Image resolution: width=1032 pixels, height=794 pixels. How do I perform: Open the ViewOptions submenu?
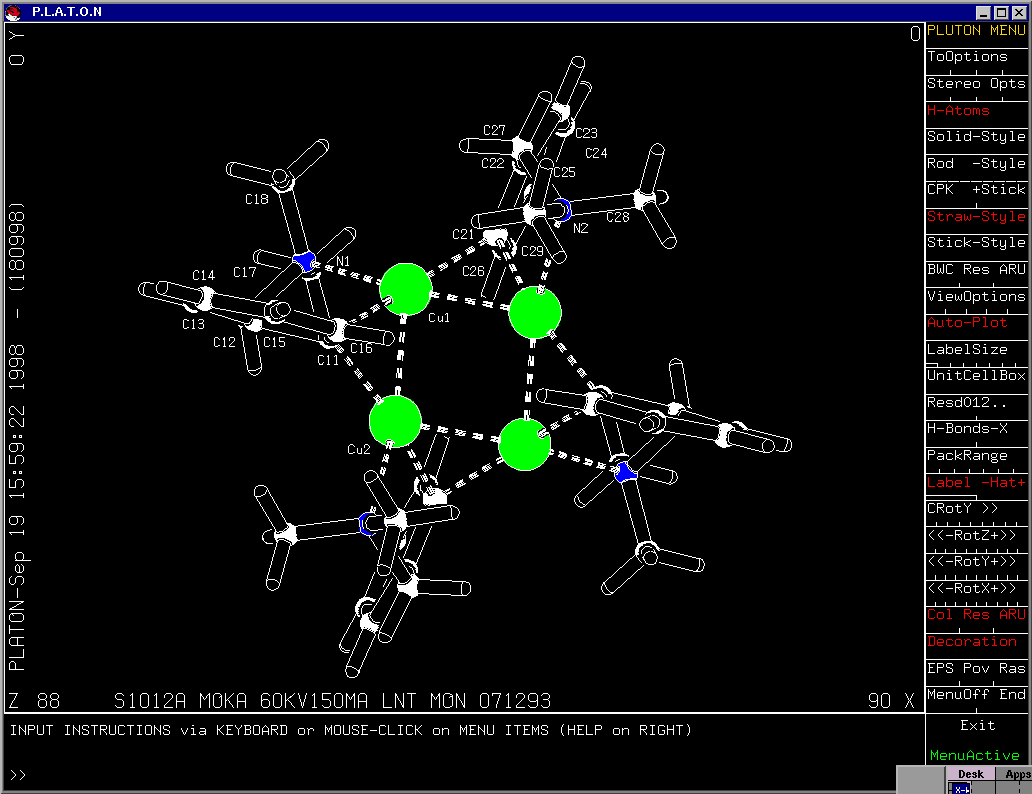pyautogui.click(x=975, y=296)
